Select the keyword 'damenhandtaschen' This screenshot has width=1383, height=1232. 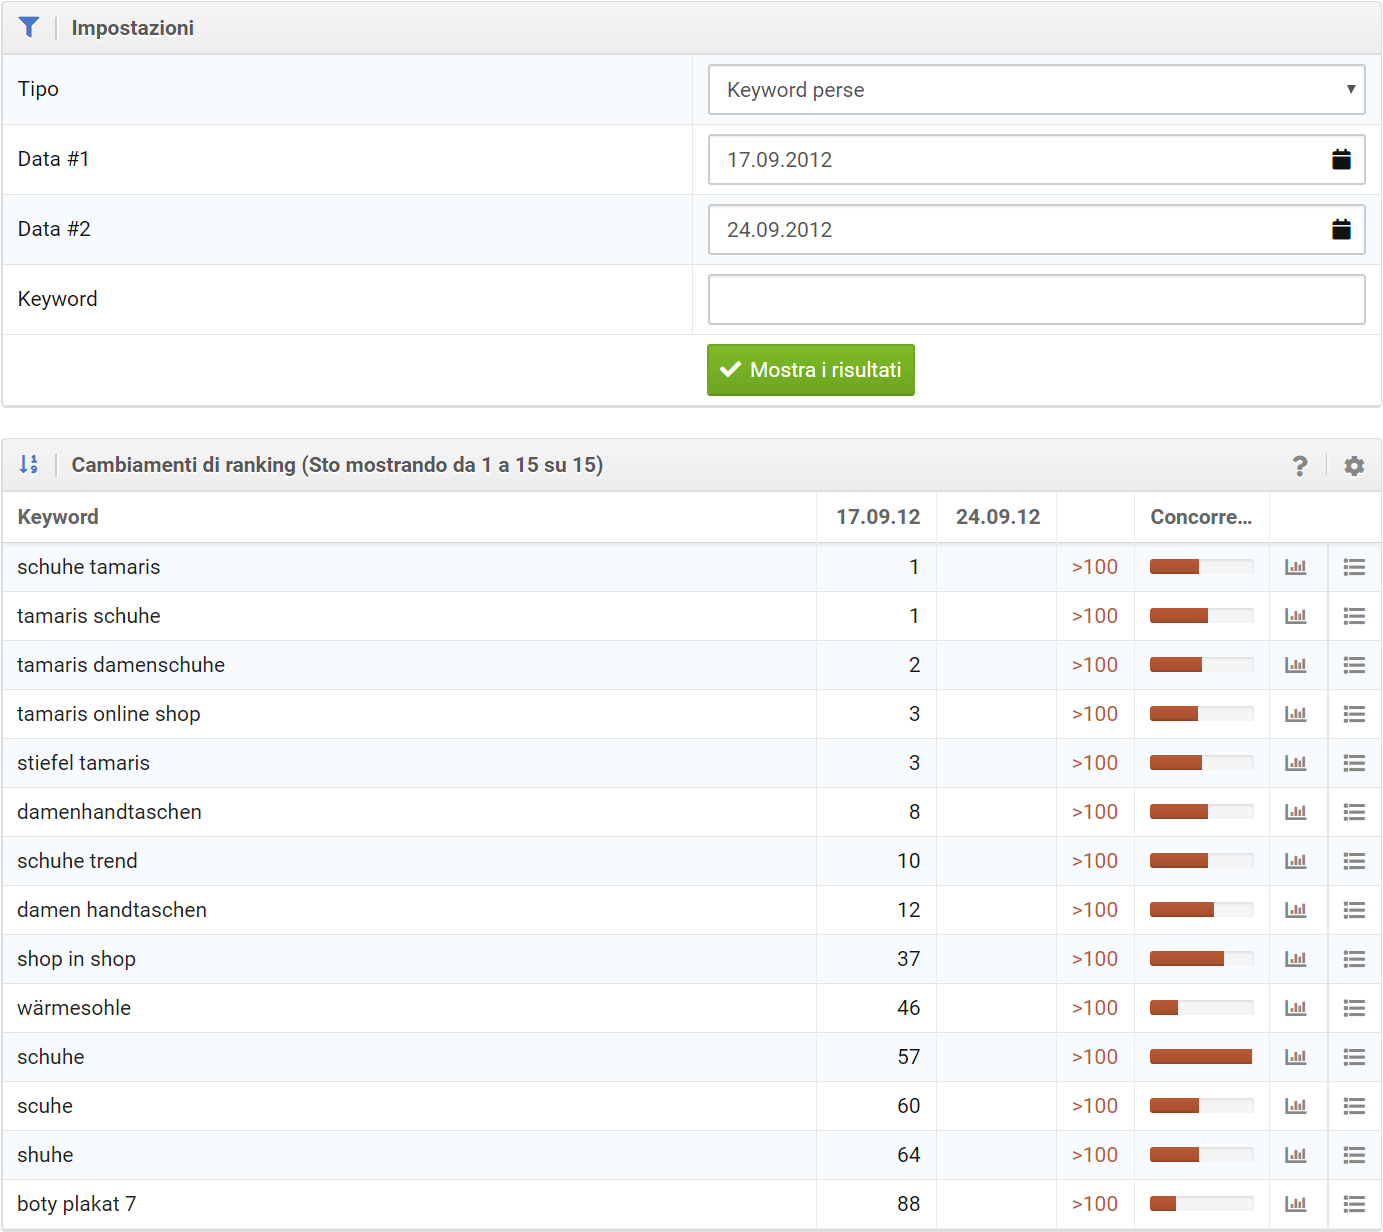point(109,812)
